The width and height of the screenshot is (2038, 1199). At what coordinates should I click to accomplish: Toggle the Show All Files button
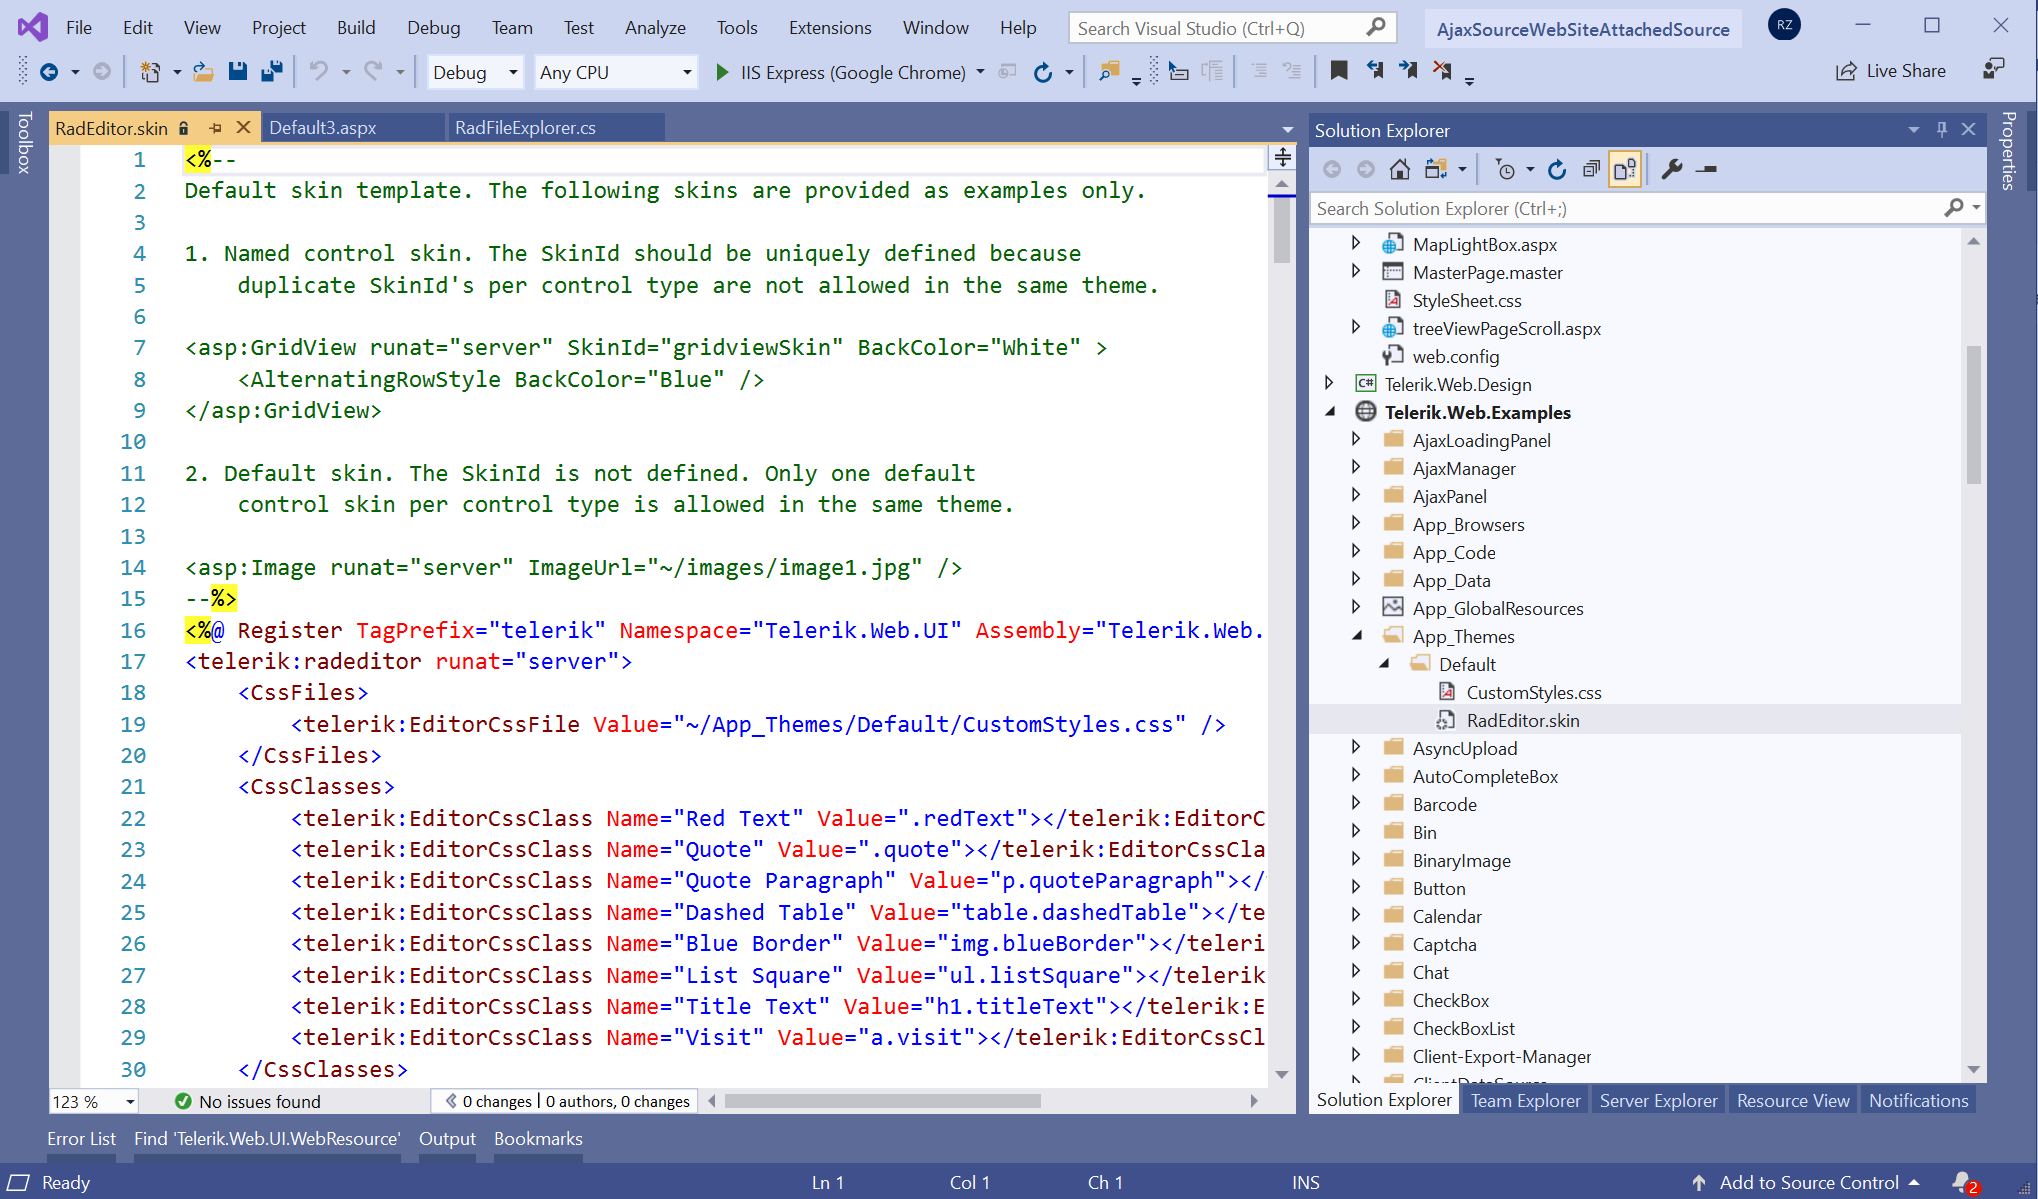(1625, 170)
